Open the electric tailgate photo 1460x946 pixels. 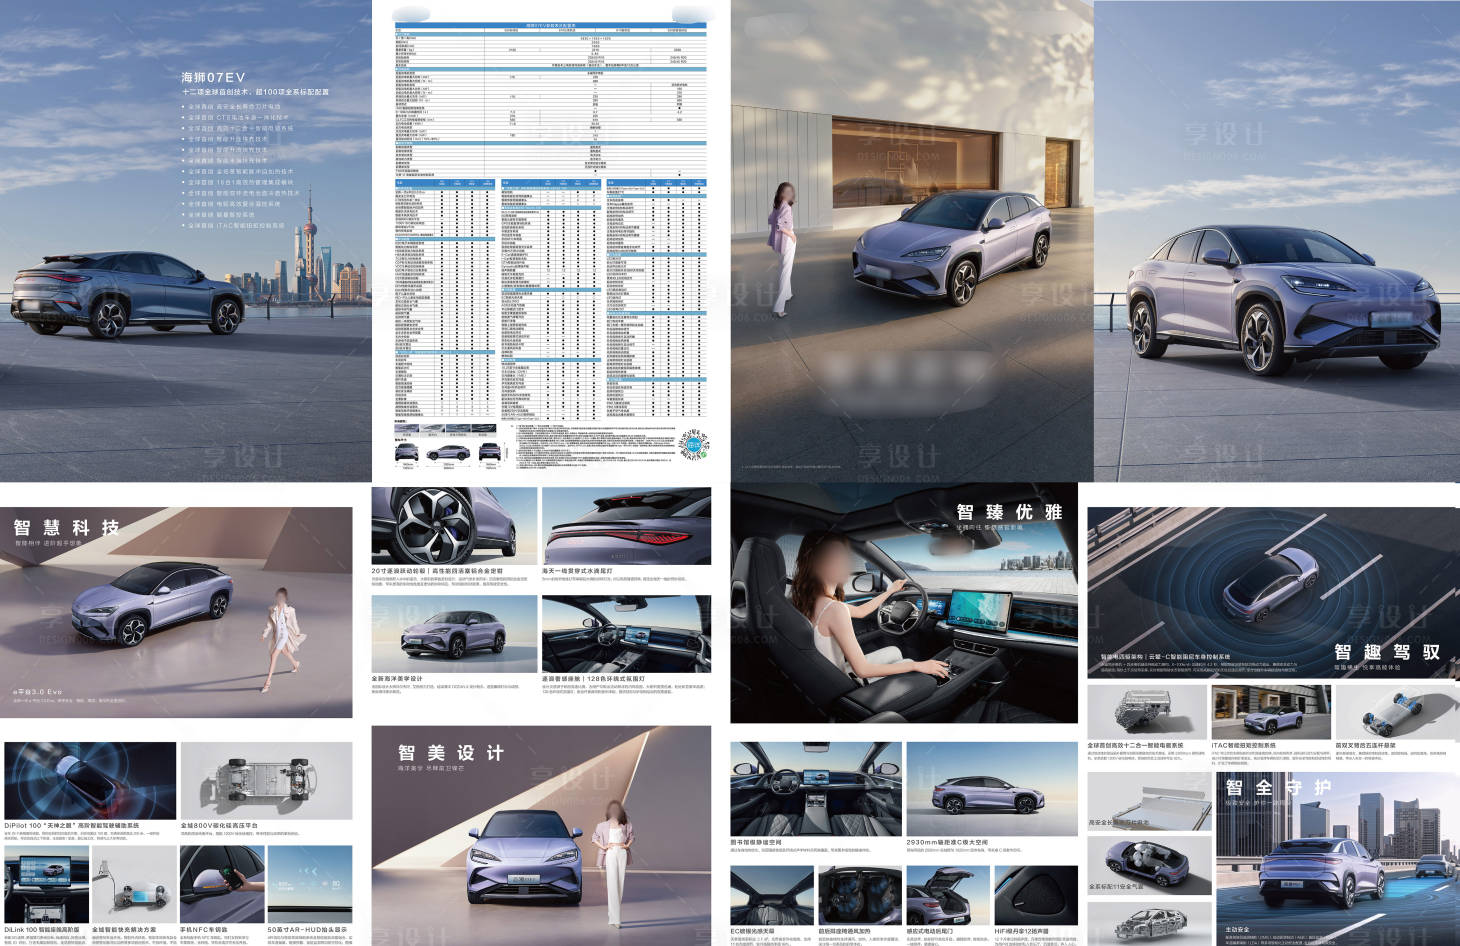(948, 895)
